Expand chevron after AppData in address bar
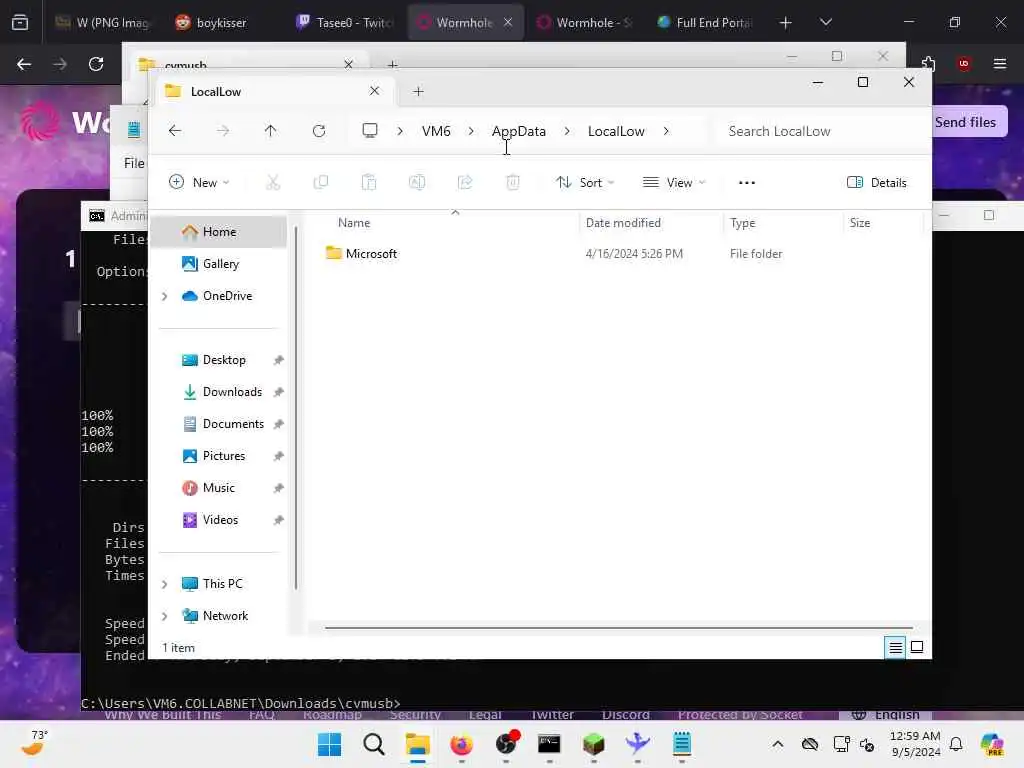The height and width of the screenshot is (768, 1024). point(567,131)
